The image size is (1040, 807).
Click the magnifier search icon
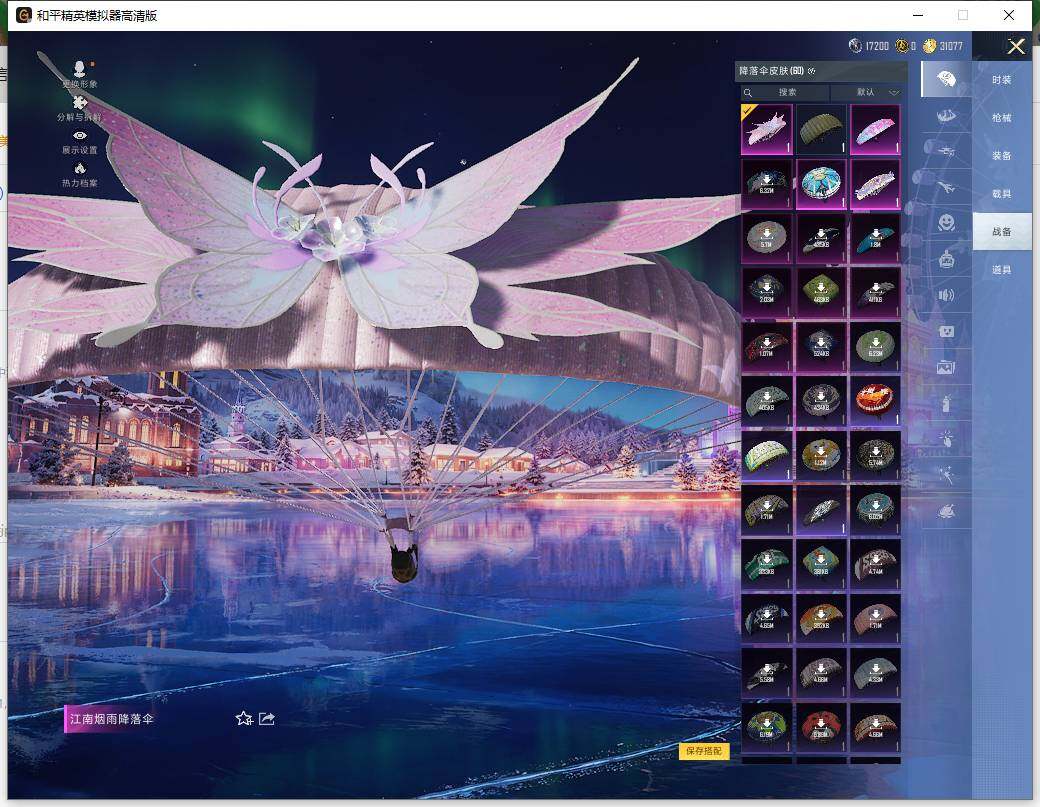(748, 92)
